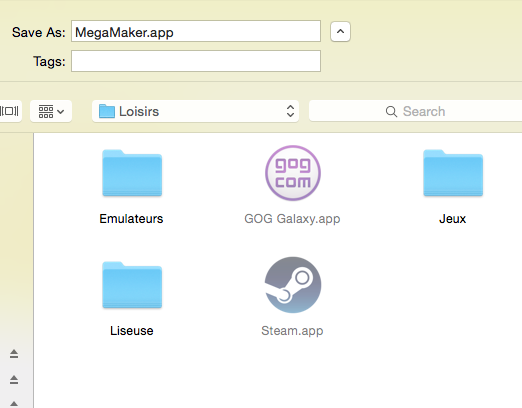Switch to Cover Flow view
This screenshot has height=408, width=522.
[x=10, y=111]
